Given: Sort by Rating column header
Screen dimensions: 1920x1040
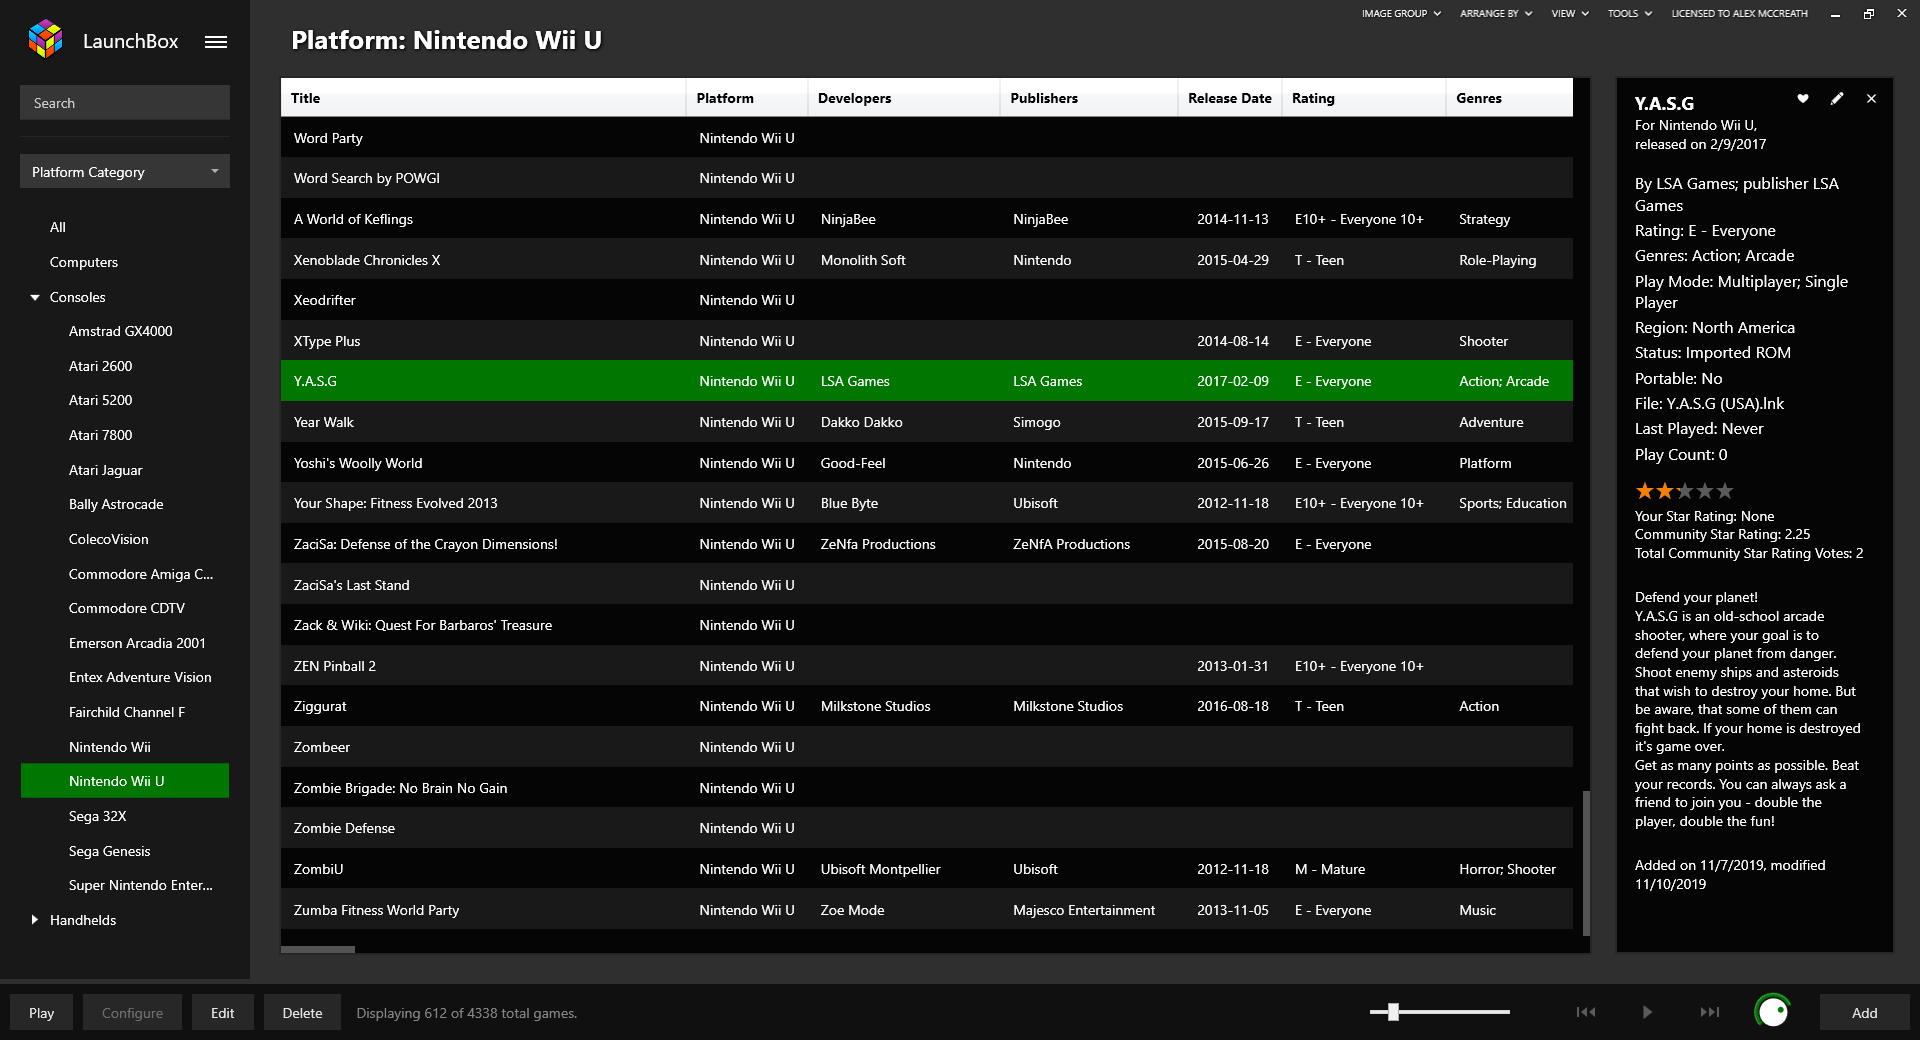Looking at the screenshot, I should [x=1364, y=97].
